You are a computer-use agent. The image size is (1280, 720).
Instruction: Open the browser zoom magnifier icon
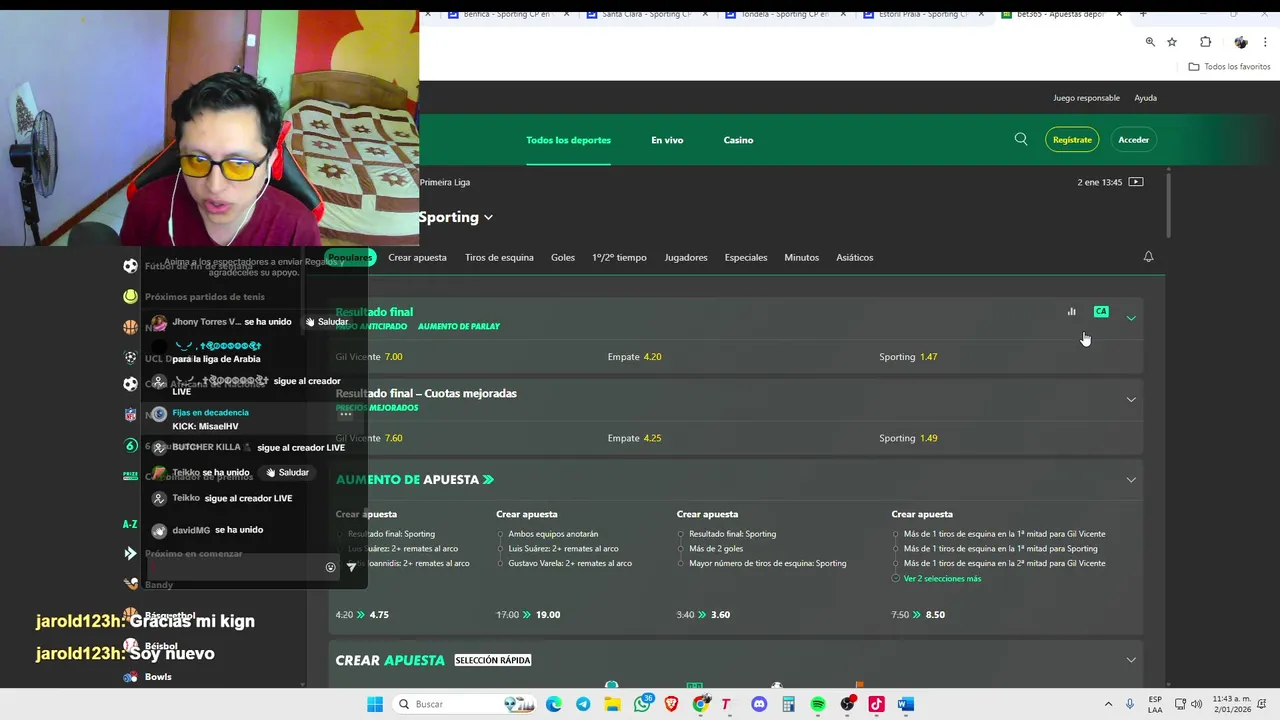[x=1150, y=42]
